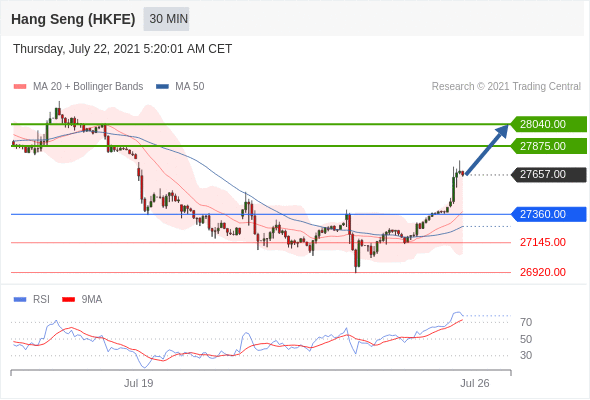
Task: Click the Jul 19 date axis label
Action: pyautogui.click(x=138, y=383)
